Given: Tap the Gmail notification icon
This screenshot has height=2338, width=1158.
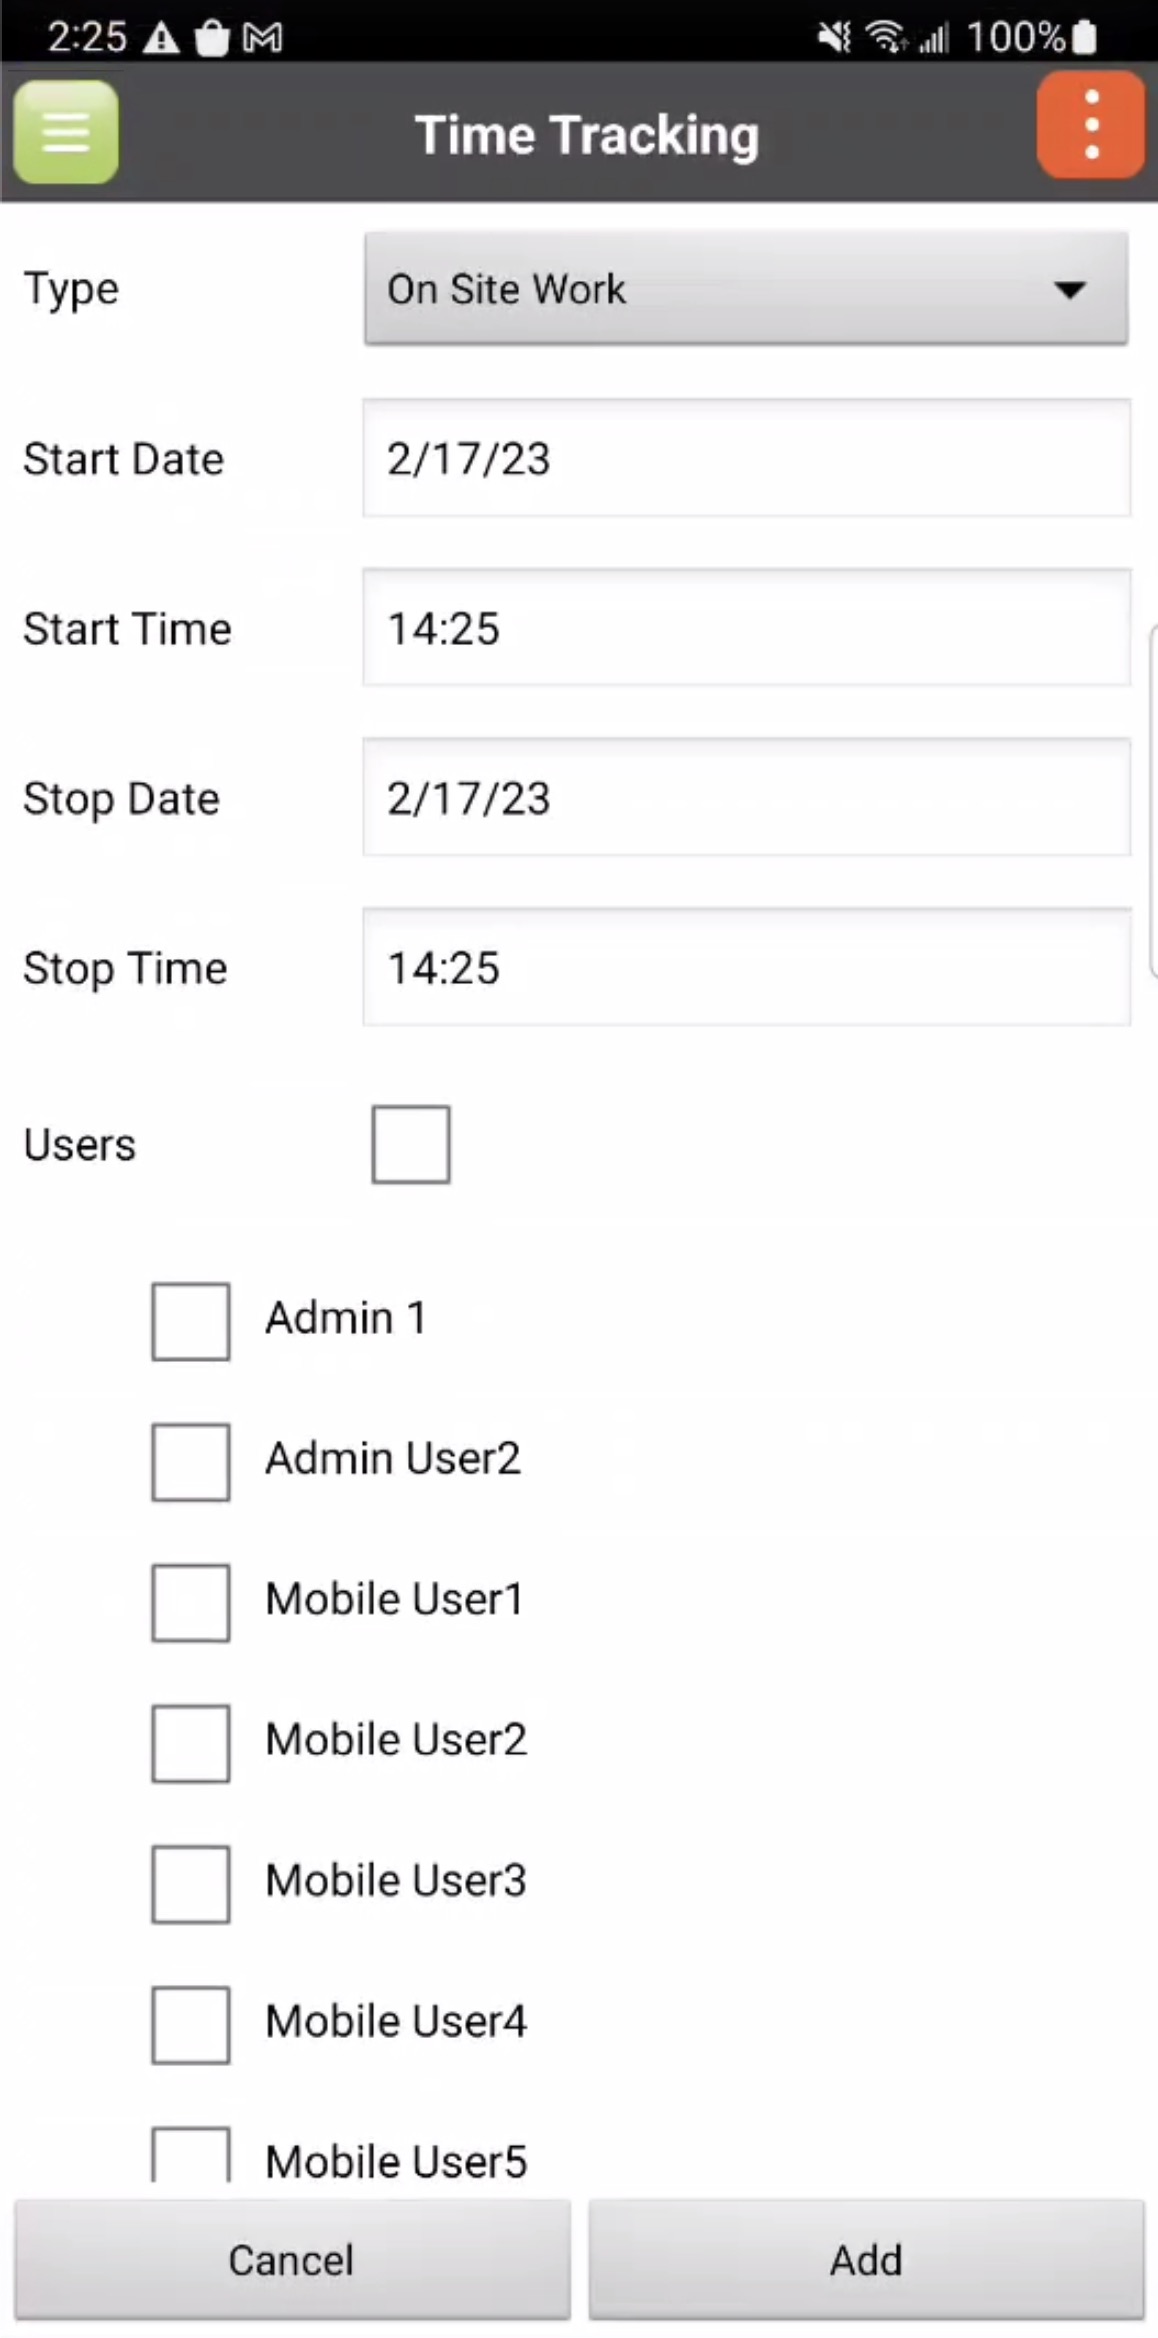Looking at the screenshot, I should click(263, 38).
